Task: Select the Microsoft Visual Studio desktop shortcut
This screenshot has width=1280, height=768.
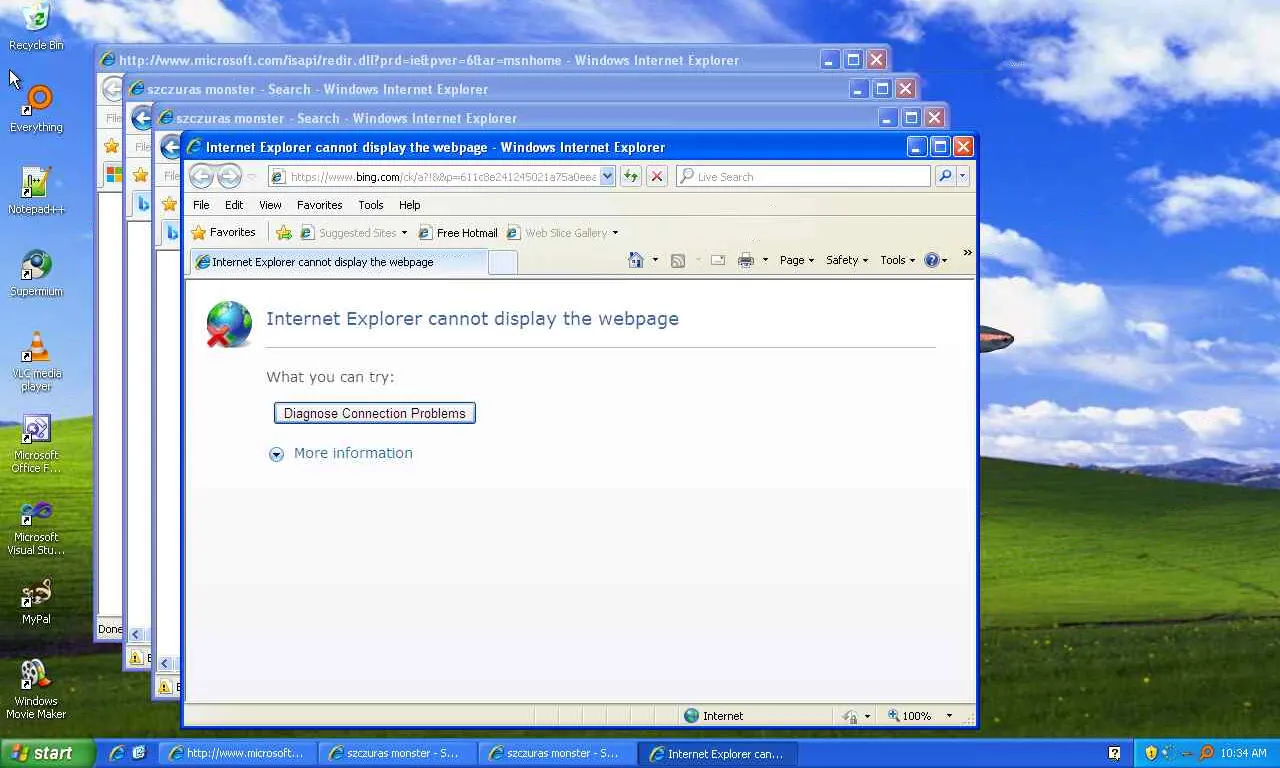Action: point(36,525)
